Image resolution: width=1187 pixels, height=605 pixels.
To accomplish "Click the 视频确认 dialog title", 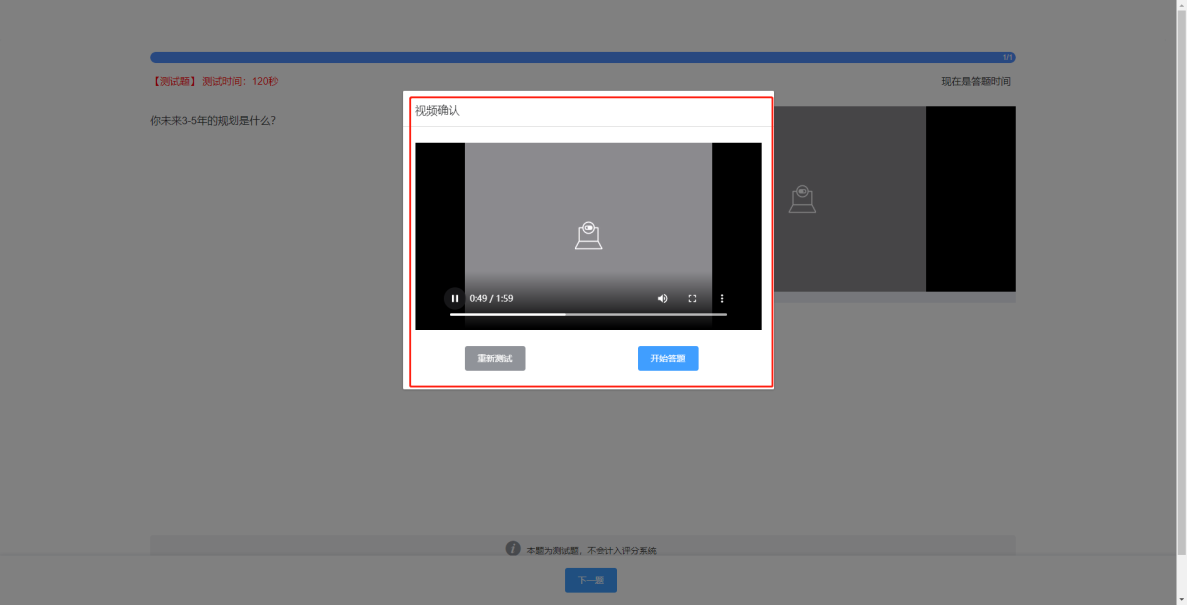I will point(437,111).
